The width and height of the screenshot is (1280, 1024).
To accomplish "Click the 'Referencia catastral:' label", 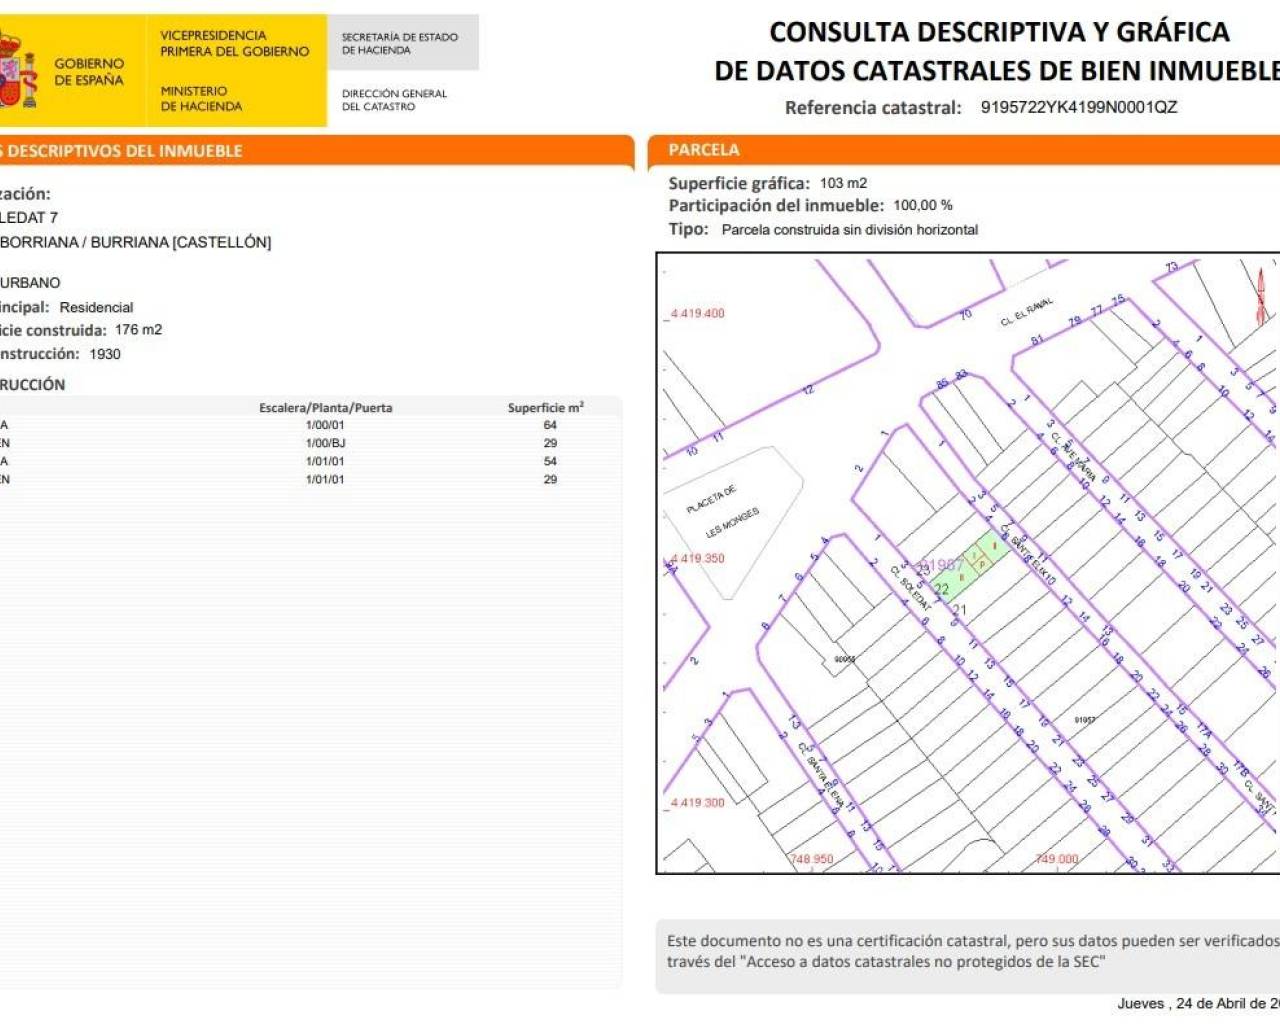I will 873,108.
